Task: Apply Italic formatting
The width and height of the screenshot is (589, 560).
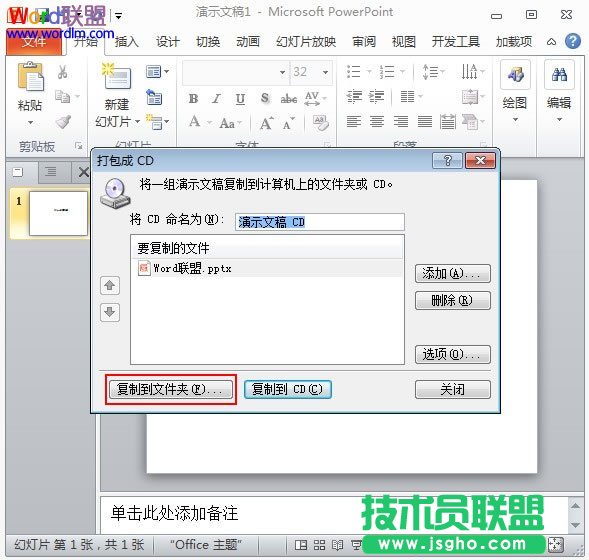Action: click(x=216, y=99)
